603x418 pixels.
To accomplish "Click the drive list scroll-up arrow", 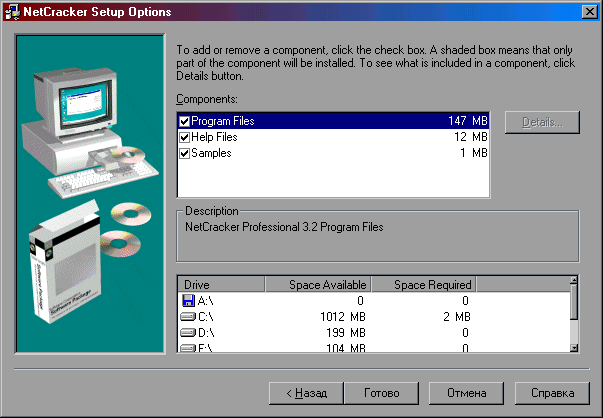I will click(x=574, y=280).
